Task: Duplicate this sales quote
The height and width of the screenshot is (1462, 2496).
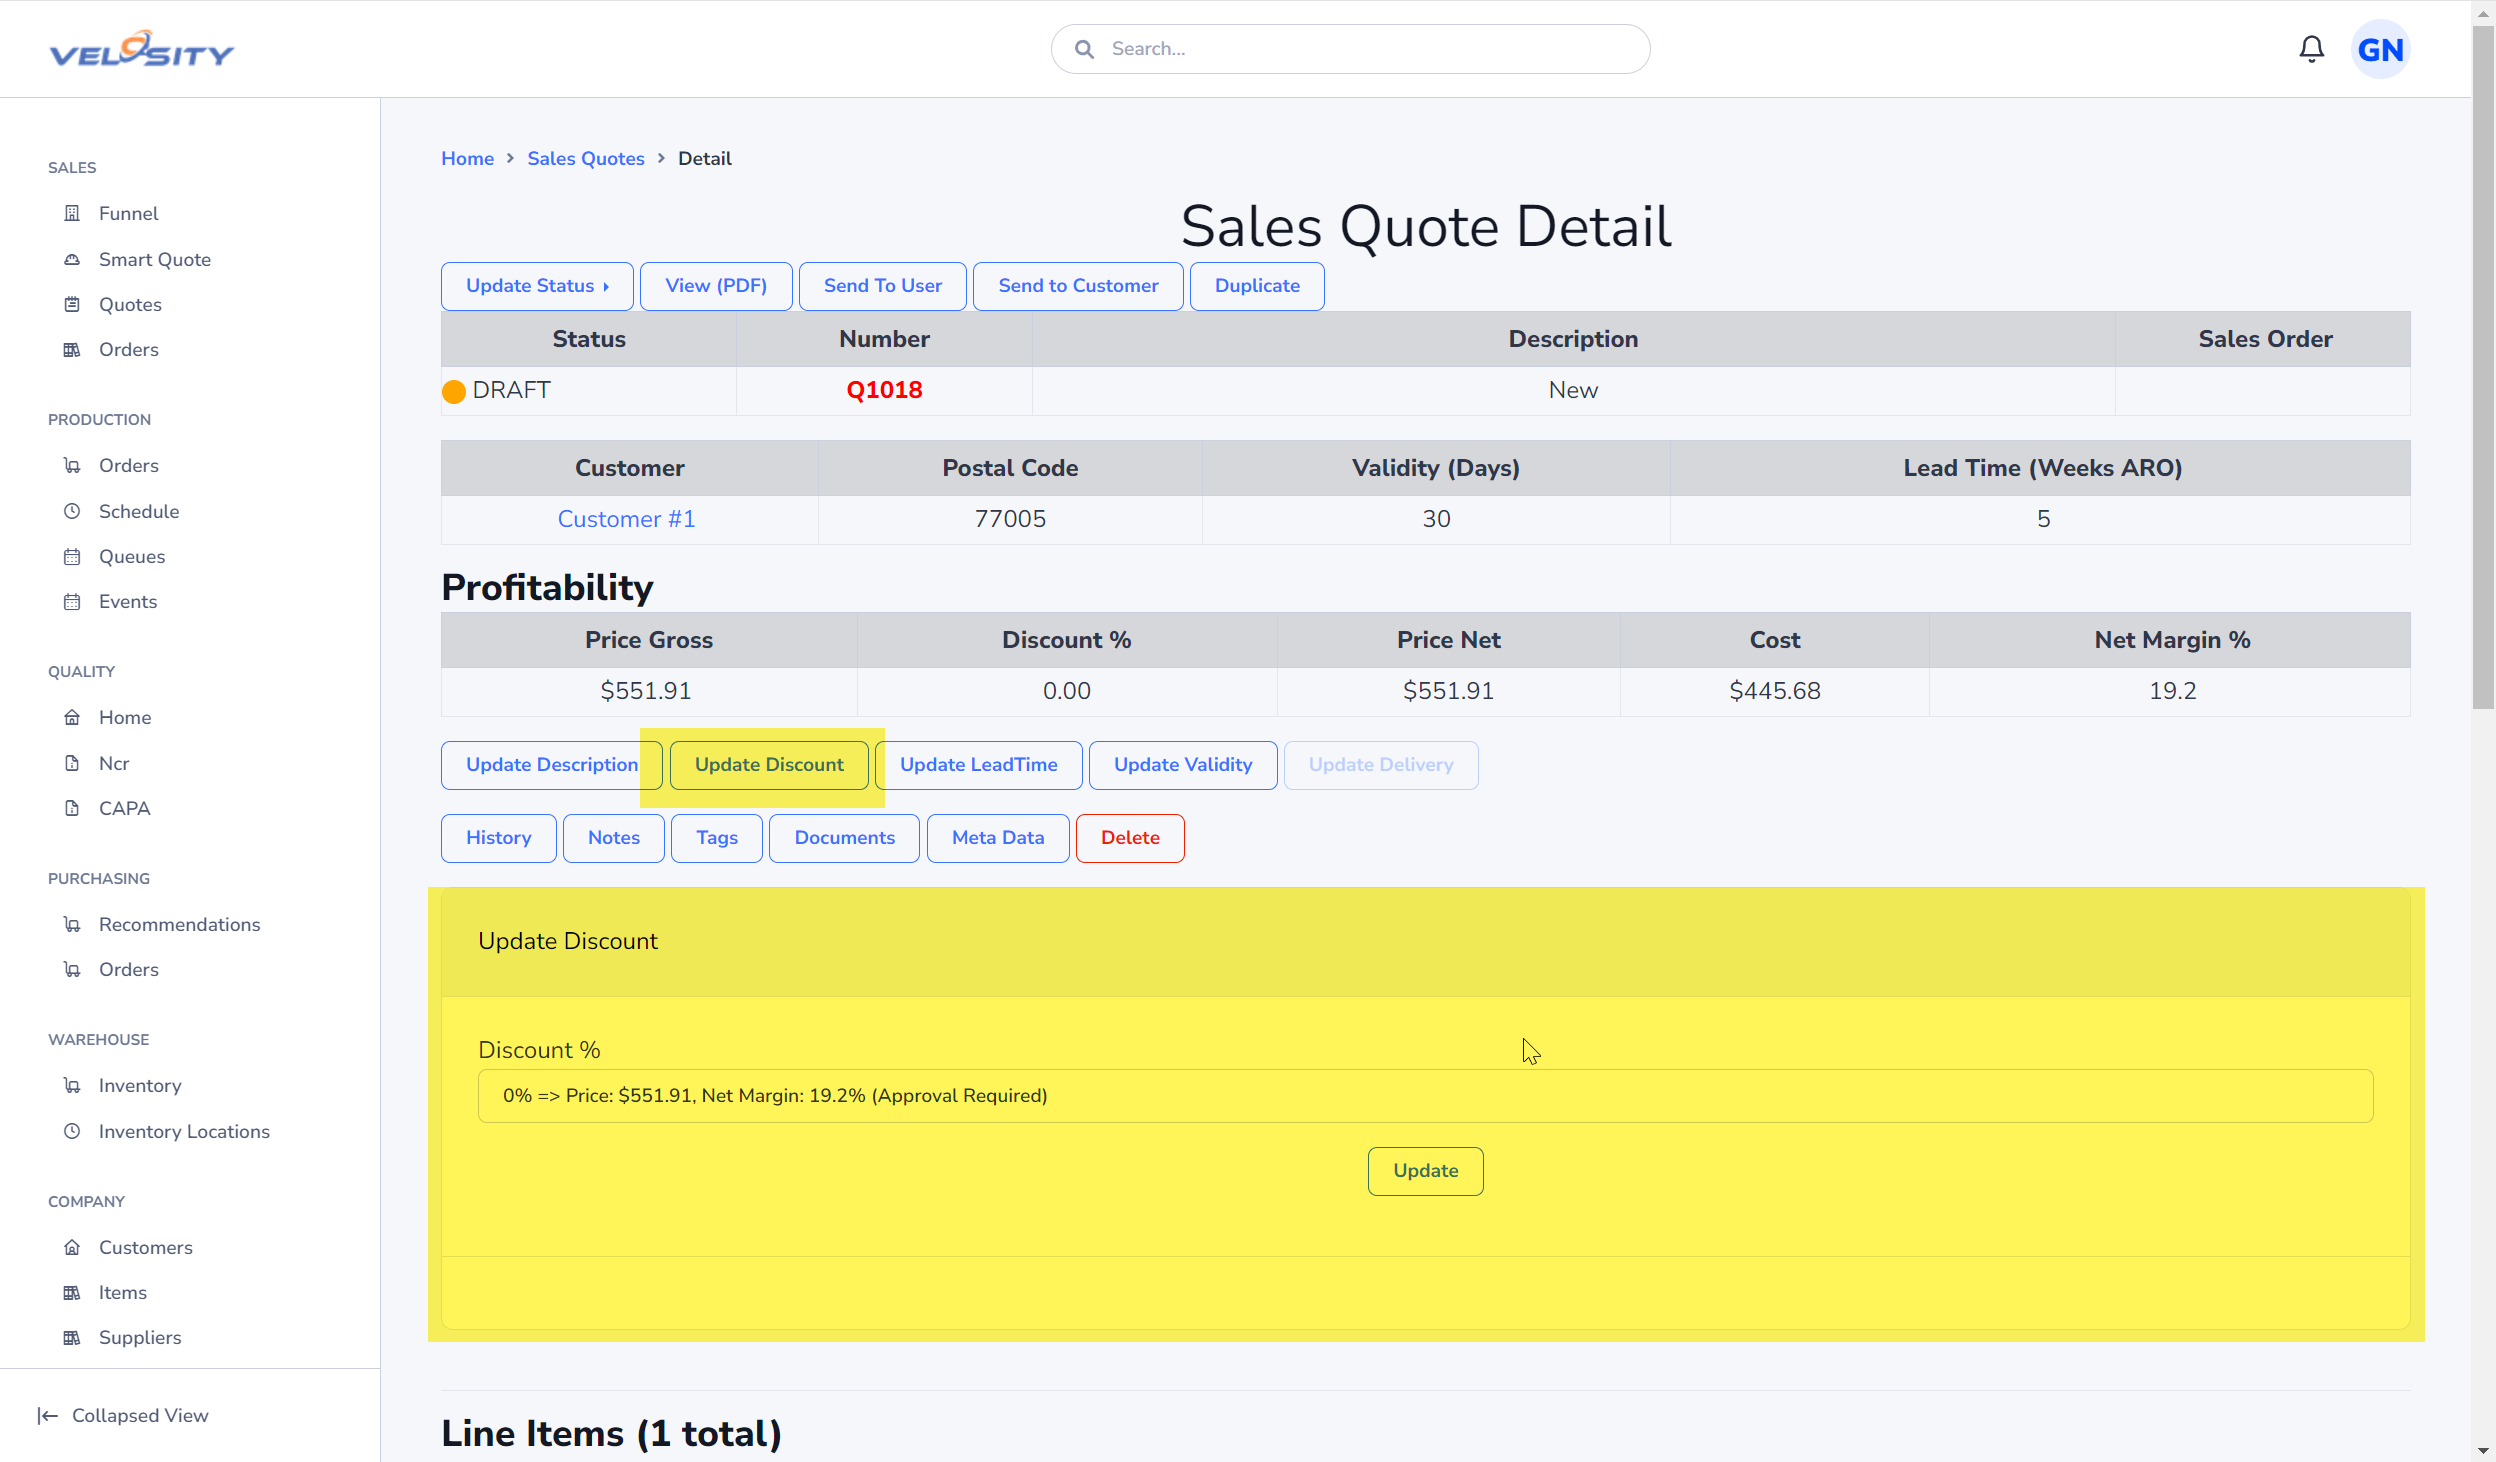Action: click(1257, 286)
